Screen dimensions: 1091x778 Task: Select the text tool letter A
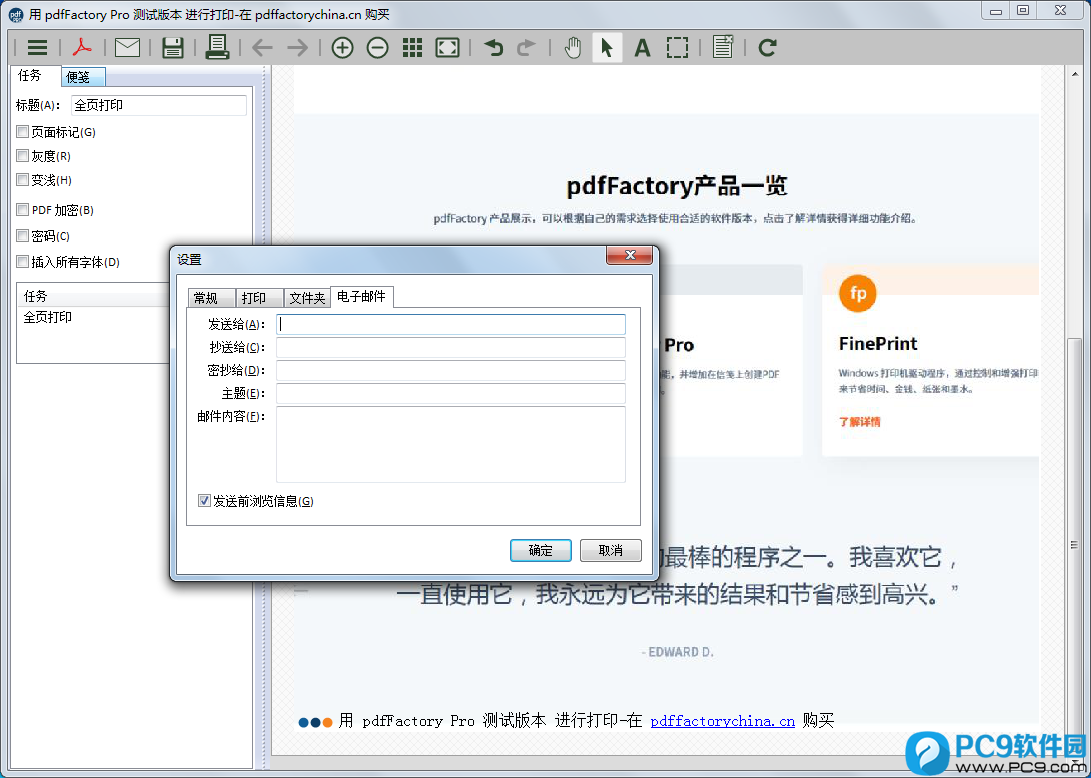coord(642,47)
